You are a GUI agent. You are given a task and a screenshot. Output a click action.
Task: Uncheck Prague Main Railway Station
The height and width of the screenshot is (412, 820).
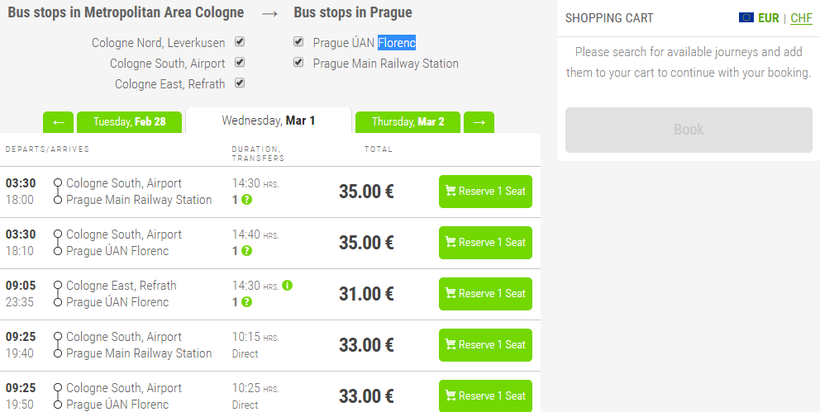tap(299, 63)
